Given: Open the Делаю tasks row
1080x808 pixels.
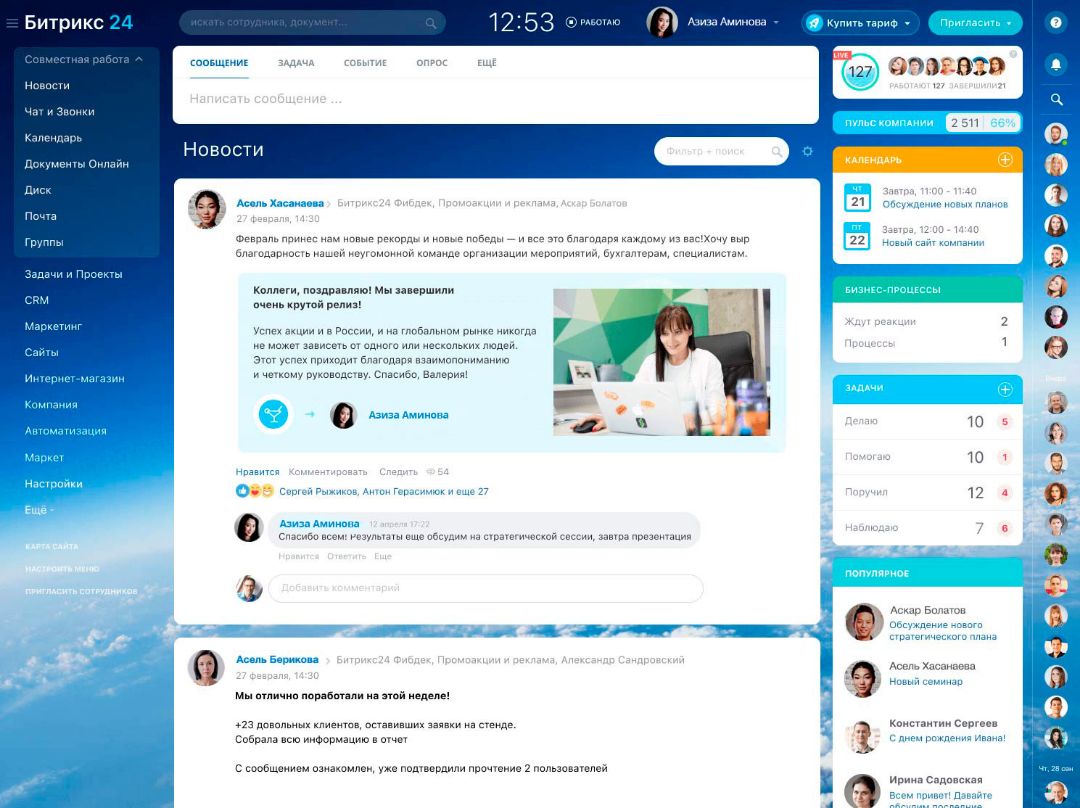Looking at the screenshot, I should click(927, 422).
